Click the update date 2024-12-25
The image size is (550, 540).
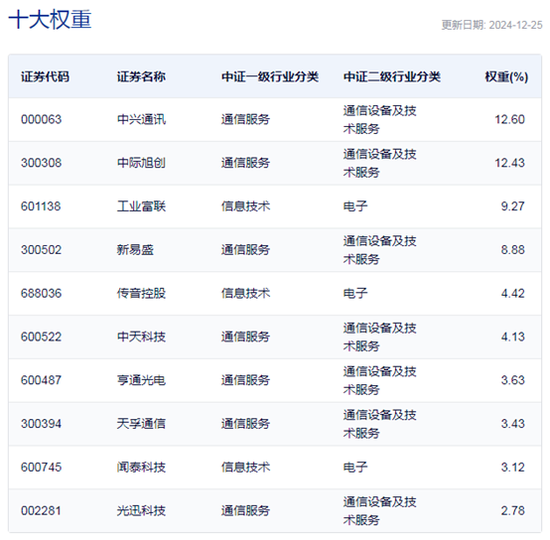(x=516, y=25)
